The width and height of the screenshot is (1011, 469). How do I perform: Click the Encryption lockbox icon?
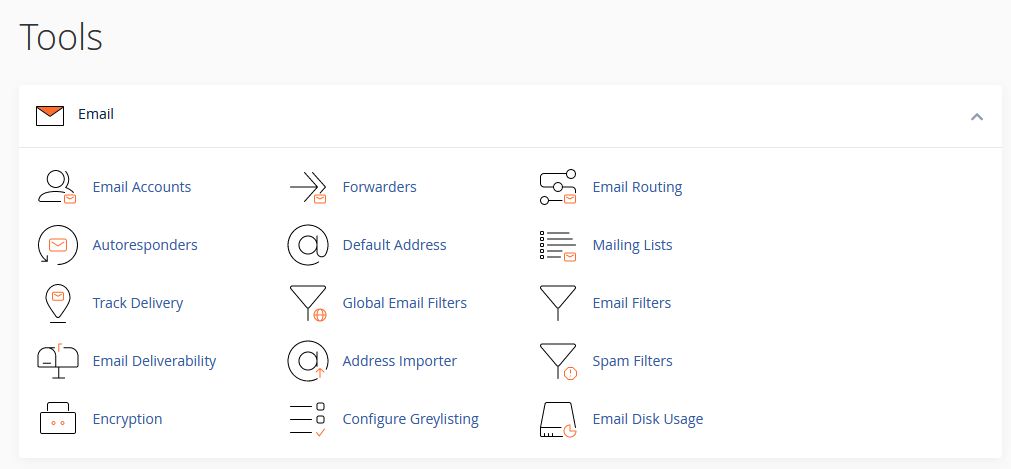point(57,419)
